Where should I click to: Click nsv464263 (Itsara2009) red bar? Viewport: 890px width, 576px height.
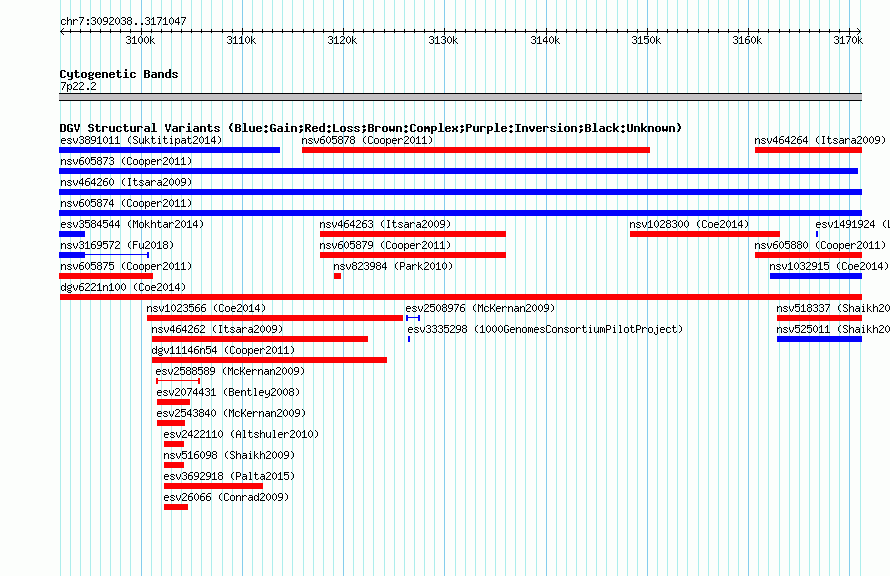click(x=413, y=234)
